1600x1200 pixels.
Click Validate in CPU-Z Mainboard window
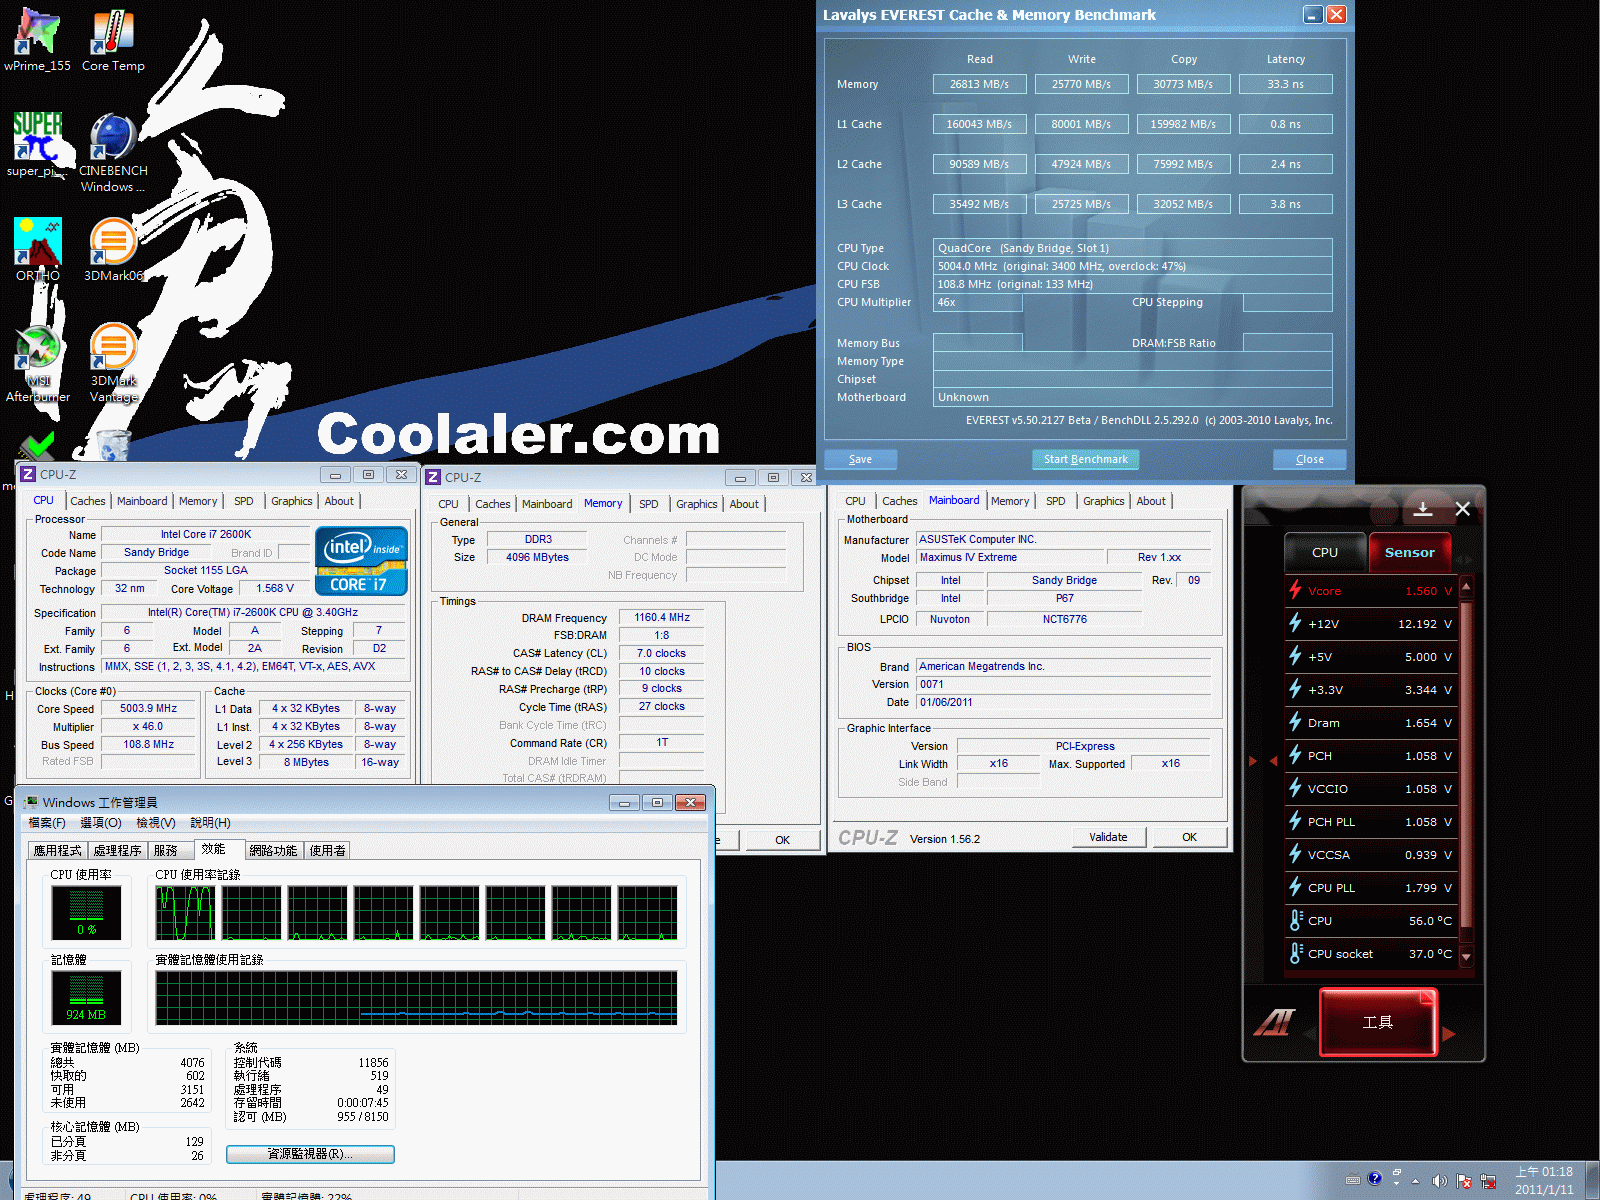(1108, 837)
